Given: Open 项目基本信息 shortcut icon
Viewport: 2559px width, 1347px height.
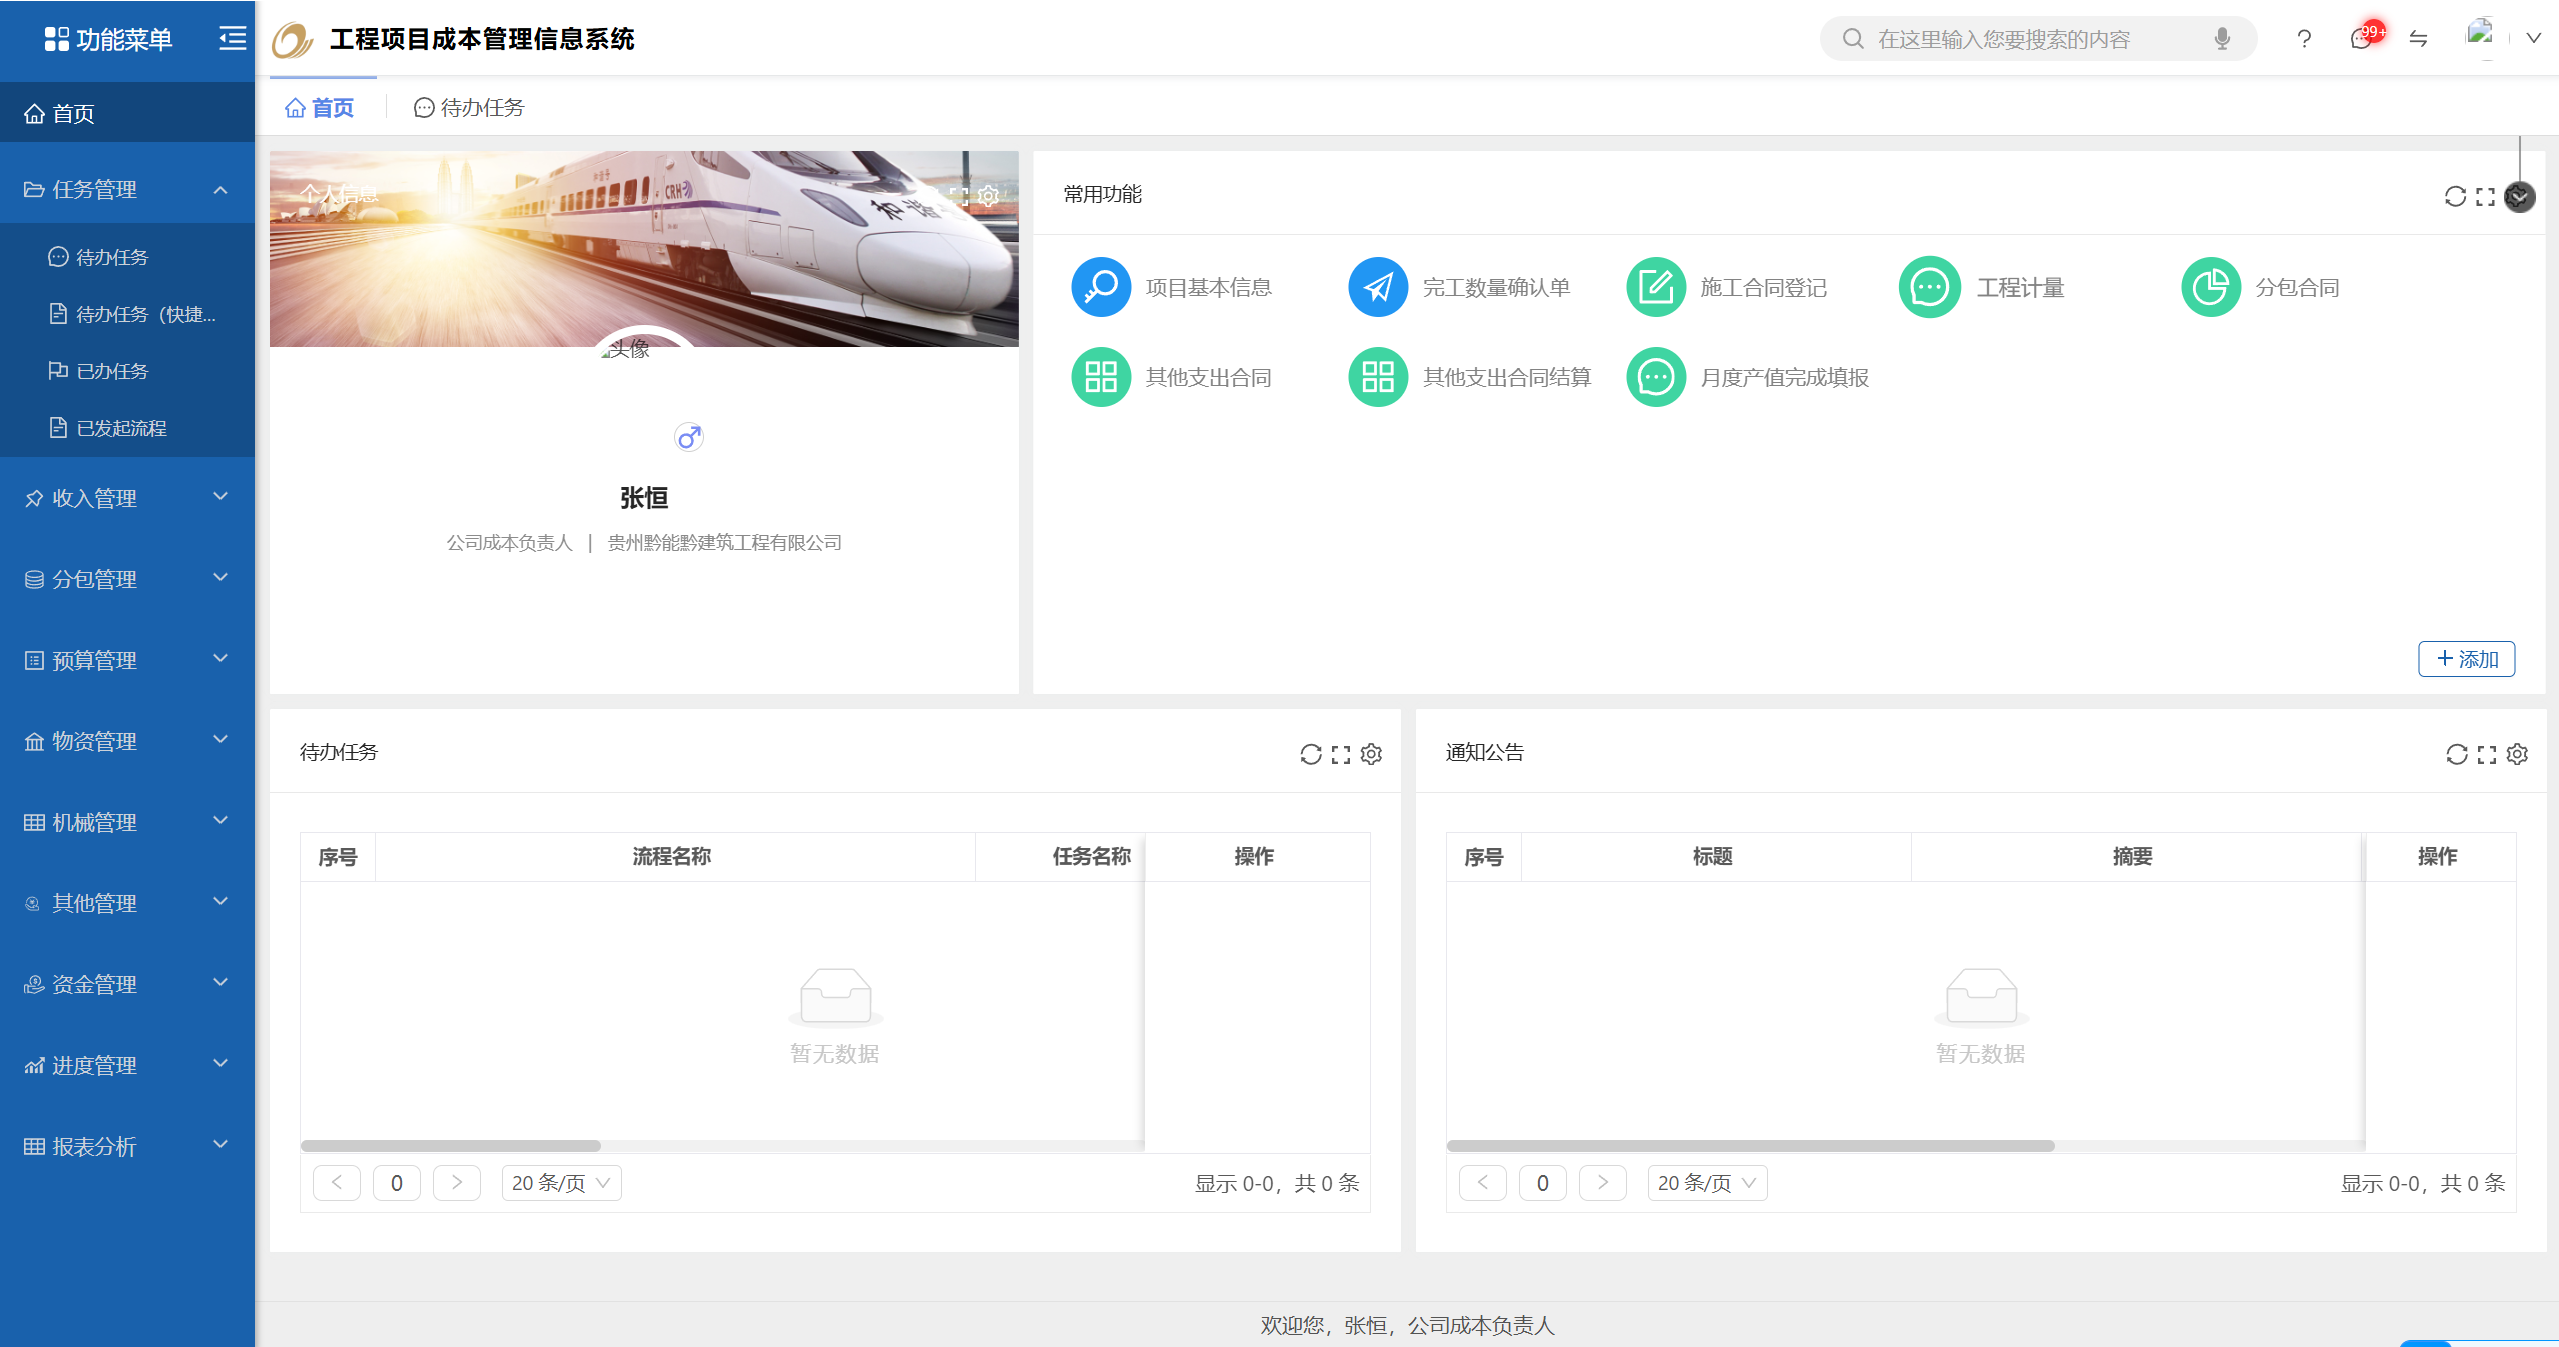Looking at the screenshot, I should click(1101, 287).
